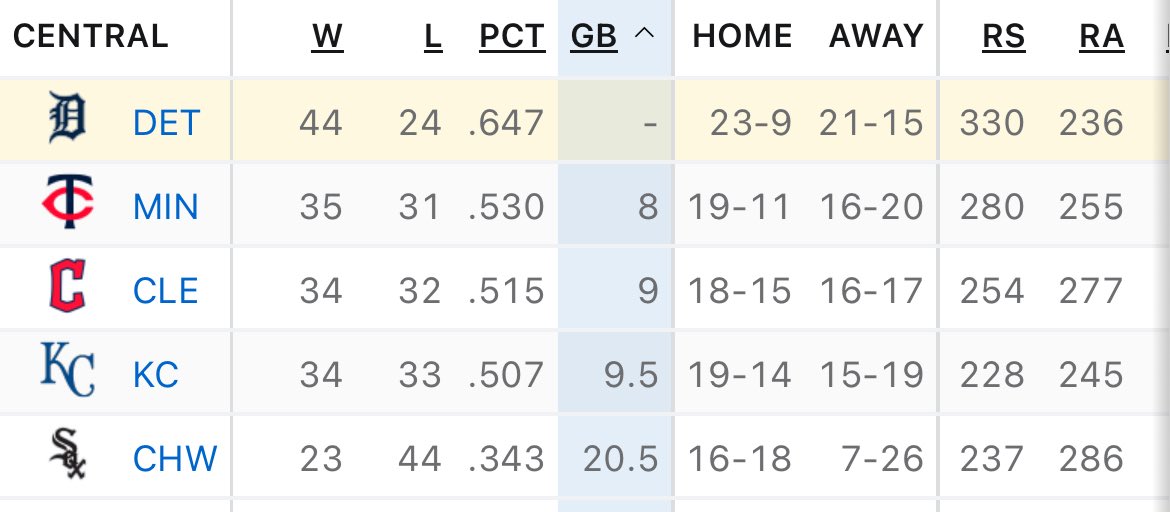This screenshot has width=1170, height=512.
Task: Open the KC team link
Action: coord(156,375)
